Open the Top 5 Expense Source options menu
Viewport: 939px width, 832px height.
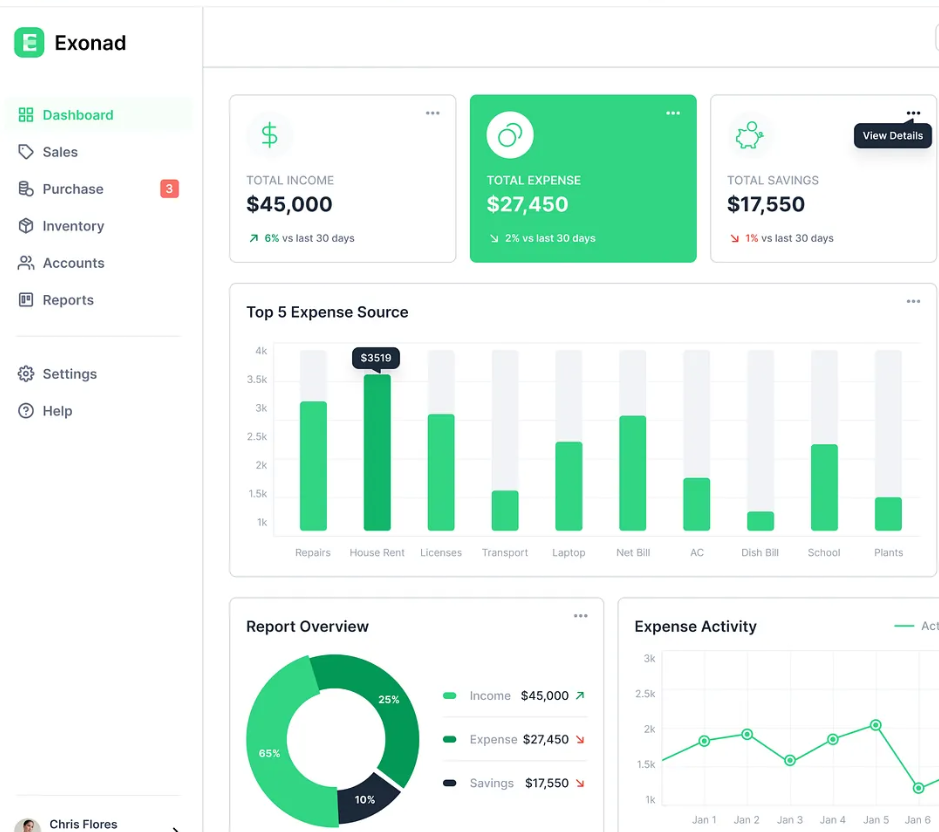tap(912, 300)
